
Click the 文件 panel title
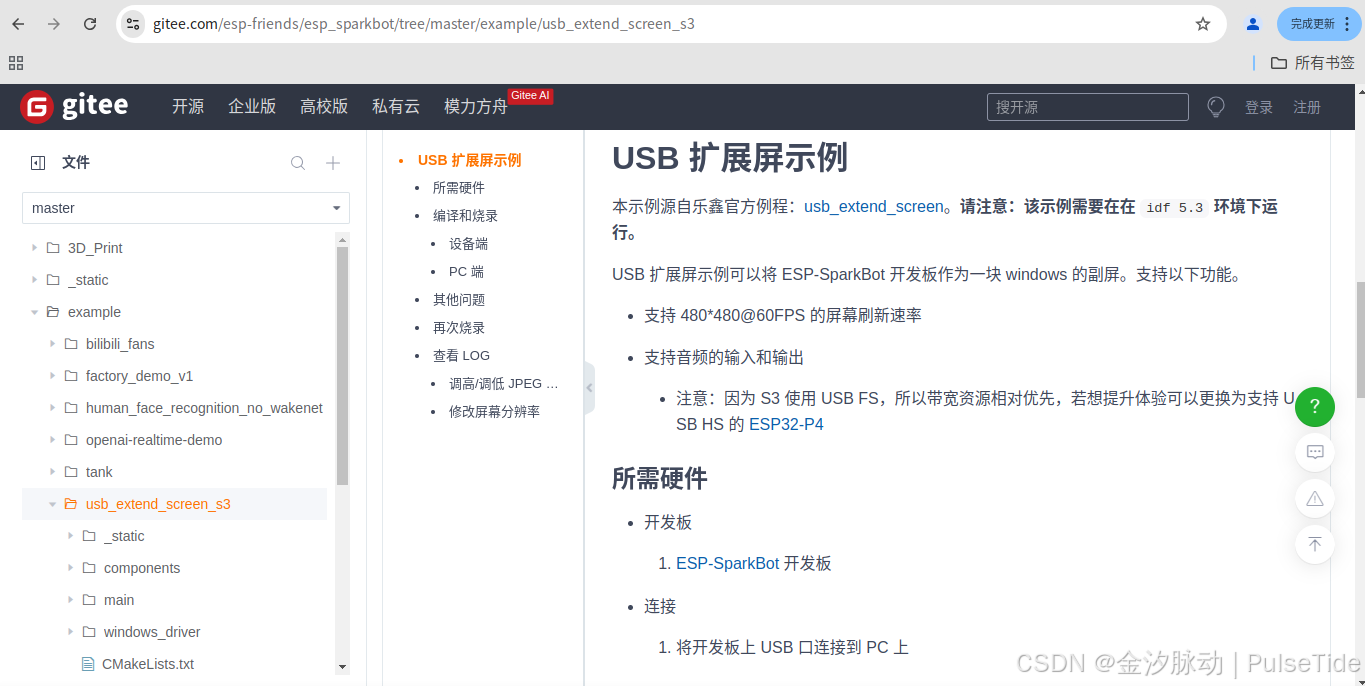point(76,163)
